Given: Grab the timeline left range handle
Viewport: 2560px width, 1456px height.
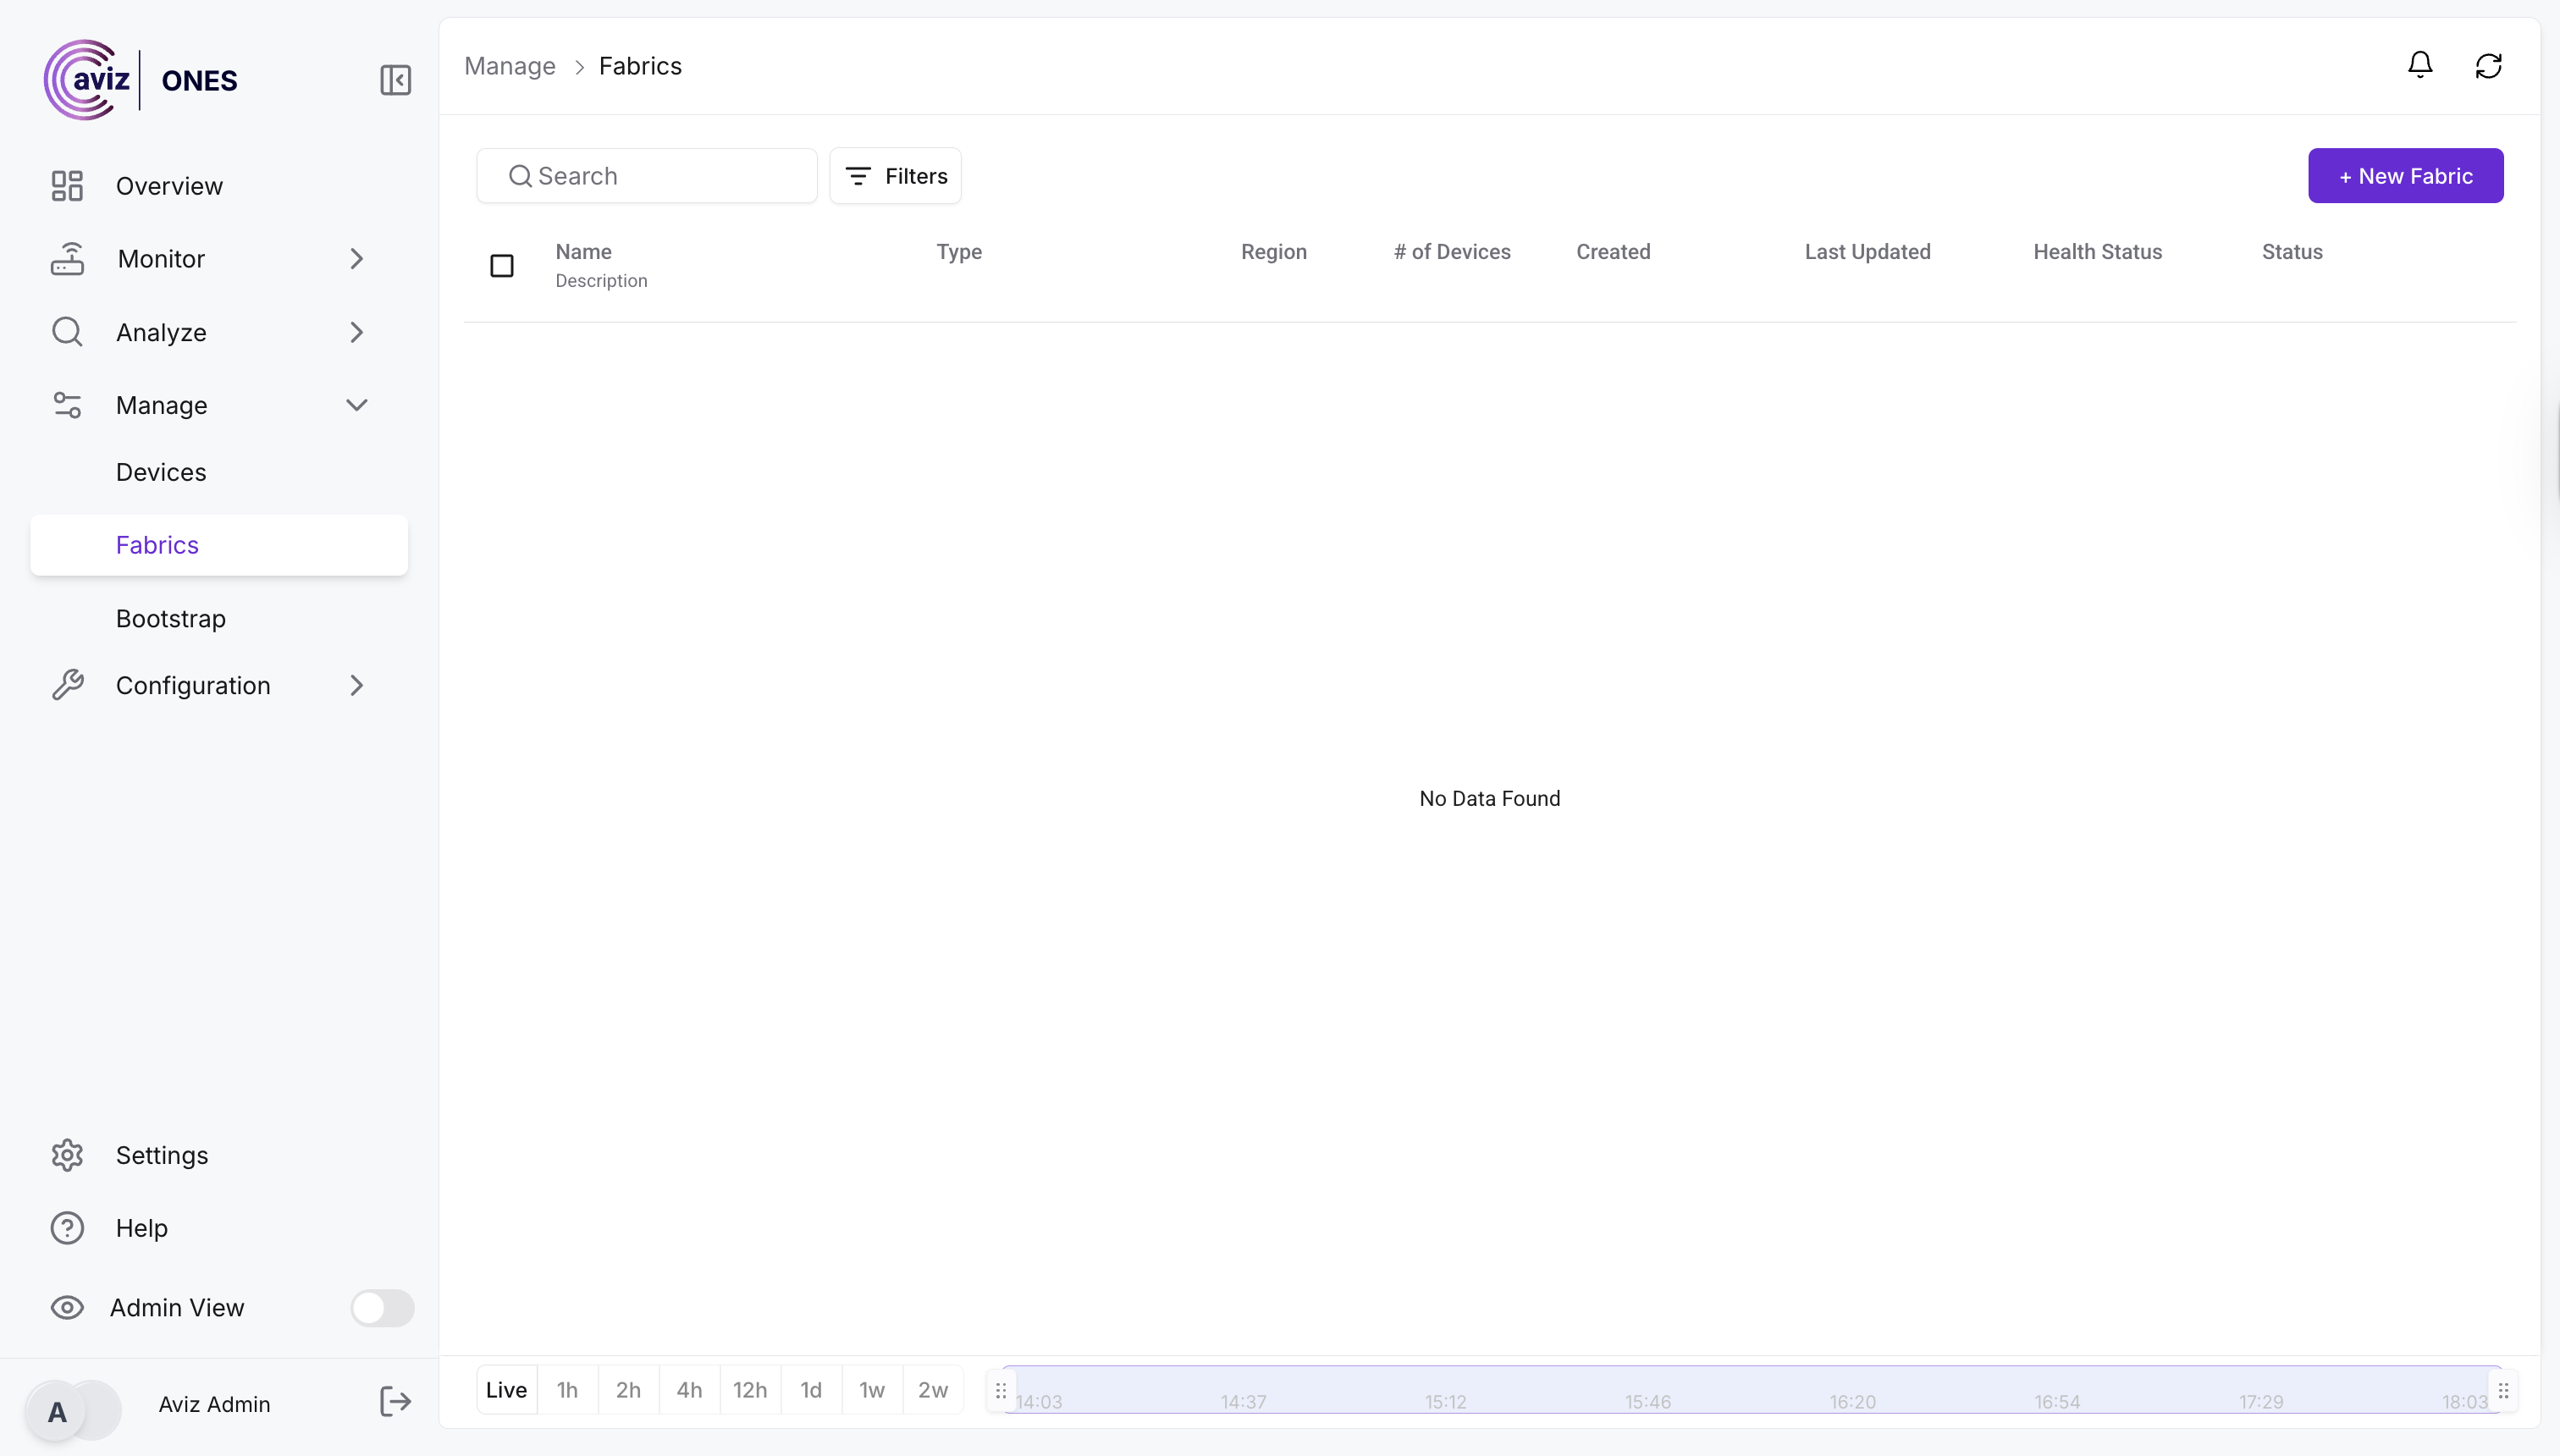Looking at the screenshot, I should pos(1001,1390).
